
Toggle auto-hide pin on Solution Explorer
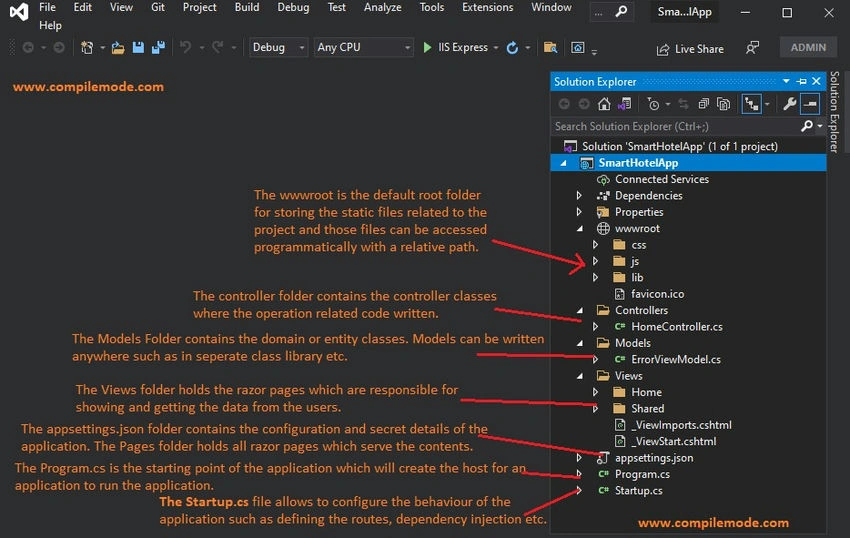click(x=801, y=81)
